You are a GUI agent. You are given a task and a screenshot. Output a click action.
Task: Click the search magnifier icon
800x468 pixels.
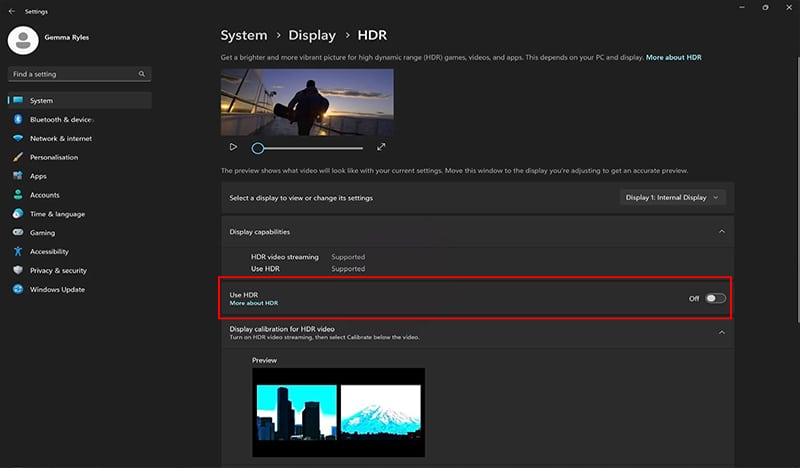(x=143, y=74)
